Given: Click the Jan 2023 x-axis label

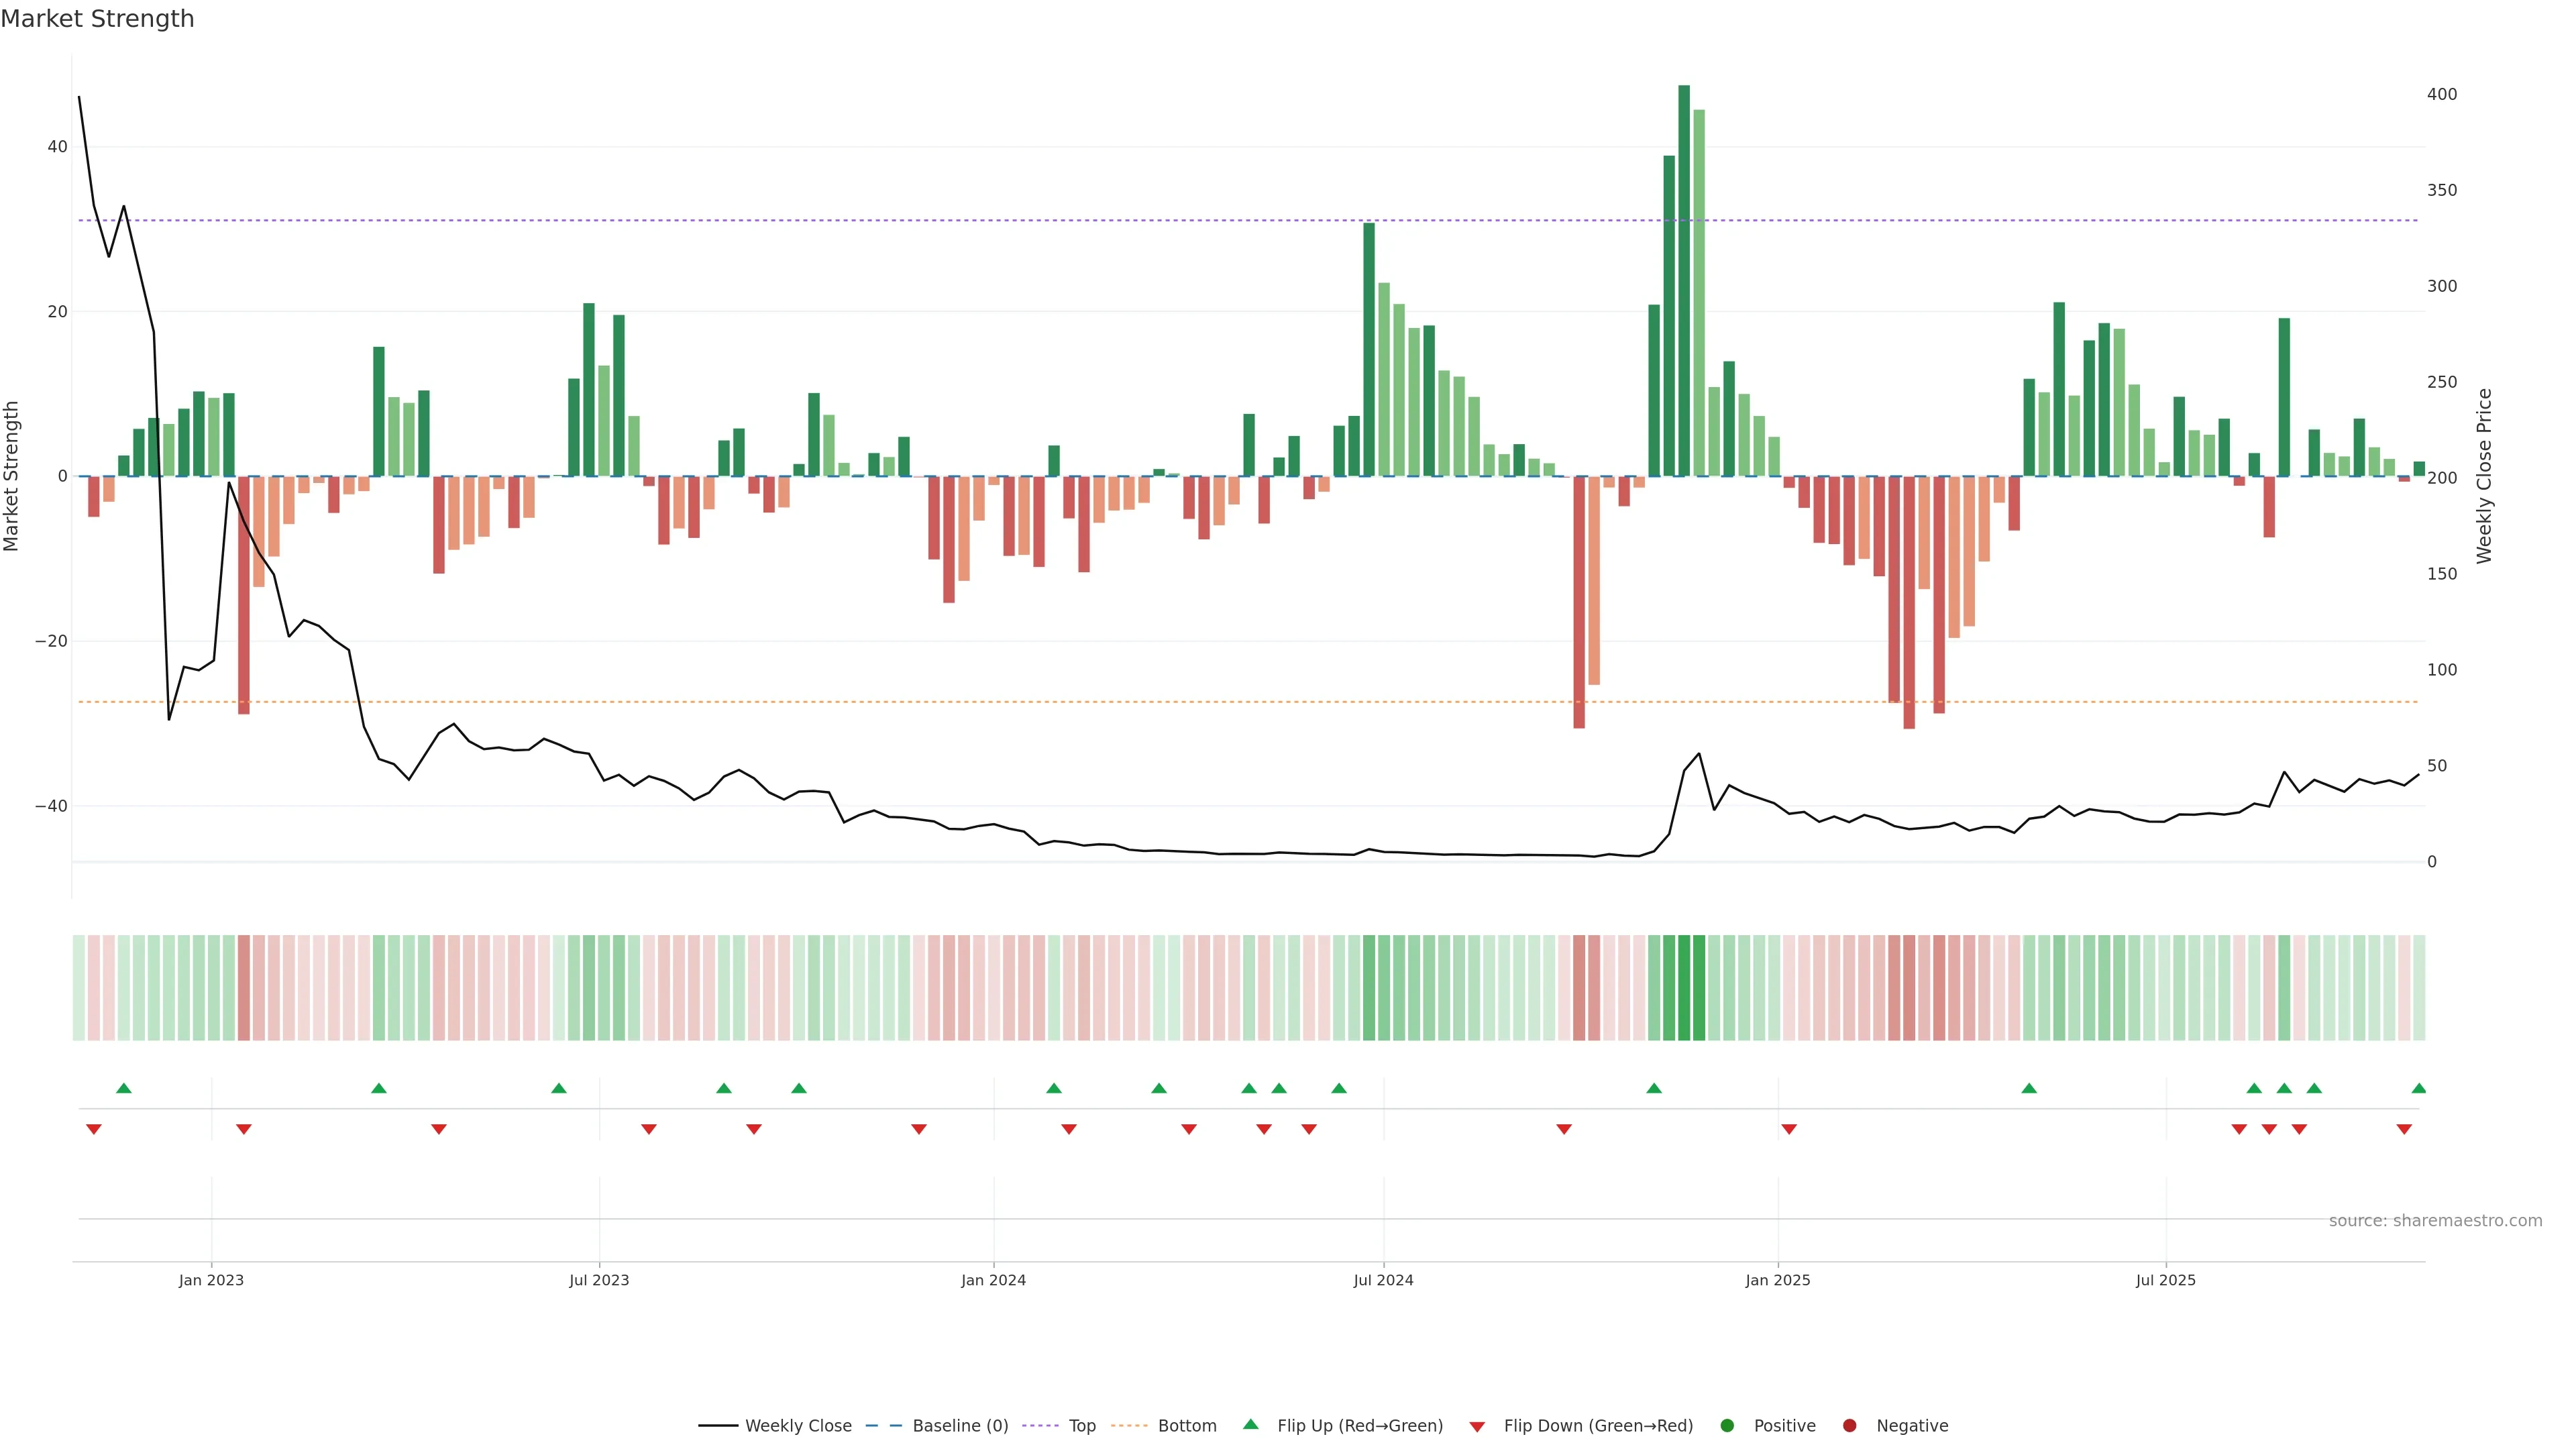Looking at the screenshot, I should tap(211, 1280).
